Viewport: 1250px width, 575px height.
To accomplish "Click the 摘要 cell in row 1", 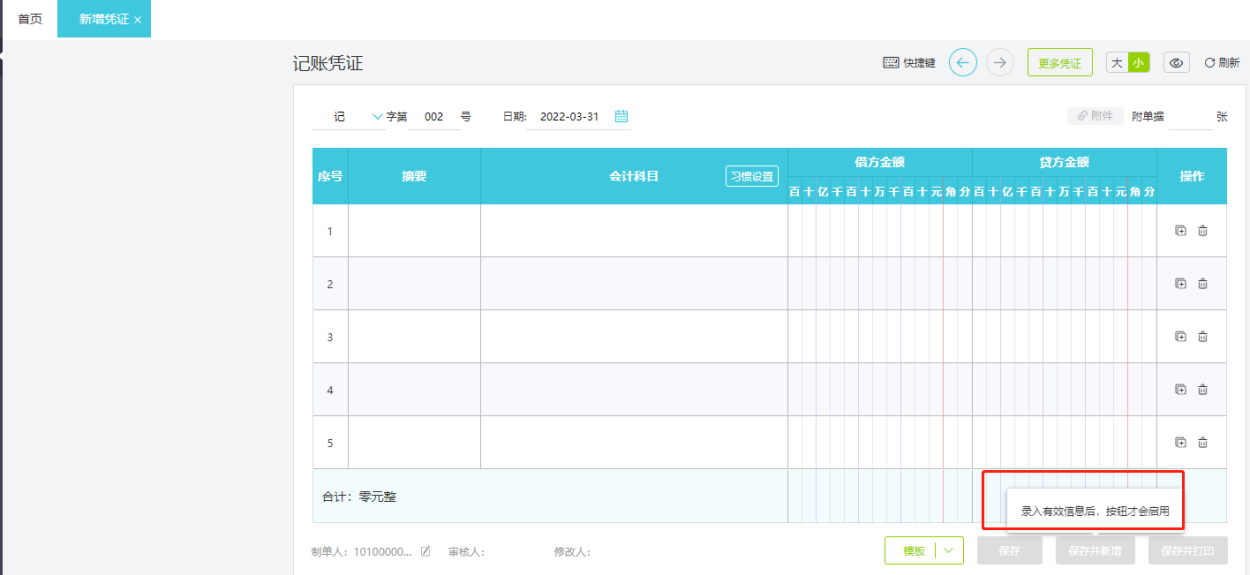I will click(x=414, y=231).
